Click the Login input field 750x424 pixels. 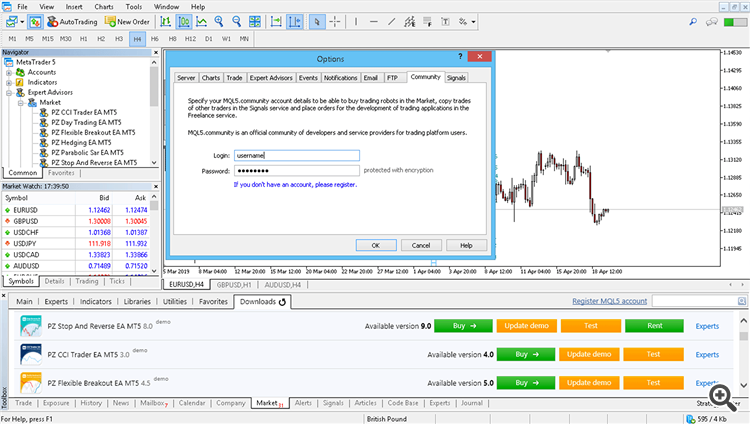point(297,156)
